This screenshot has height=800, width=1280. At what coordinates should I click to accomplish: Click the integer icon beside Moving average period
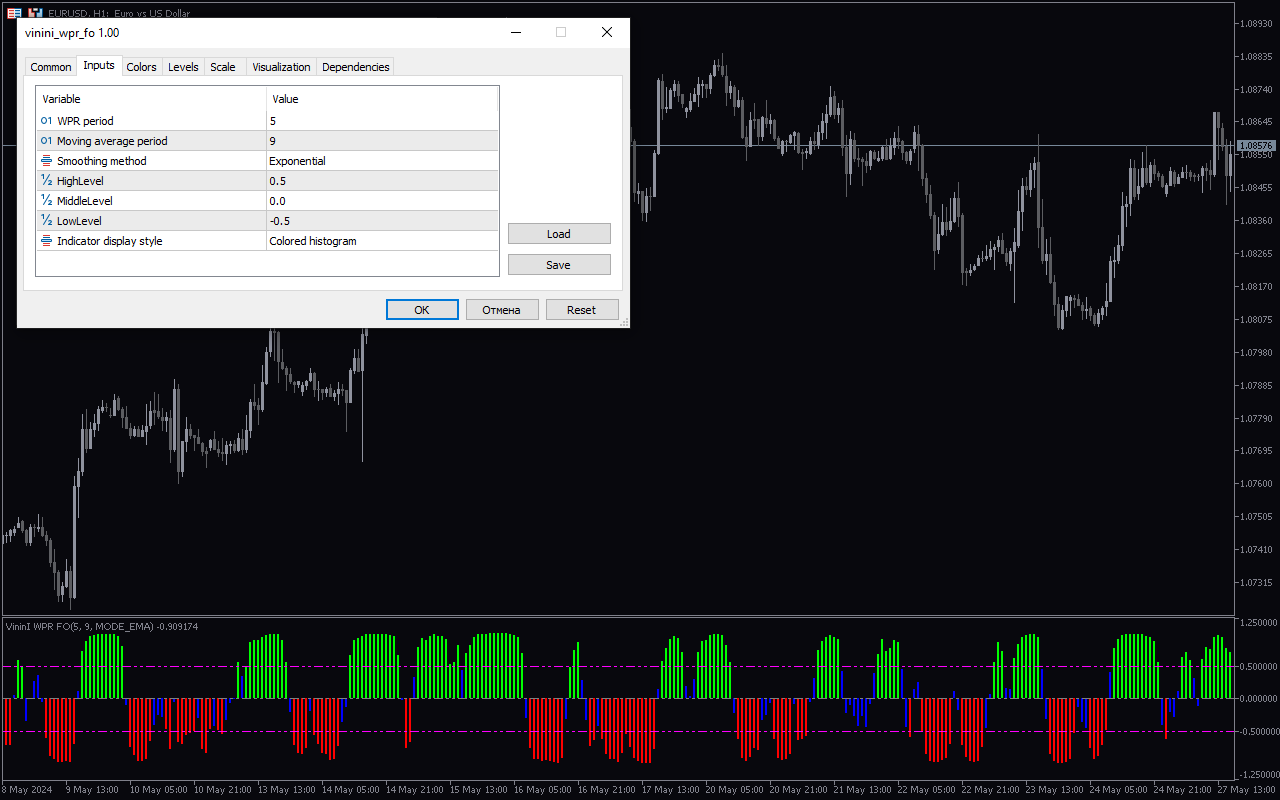[46, 141]
